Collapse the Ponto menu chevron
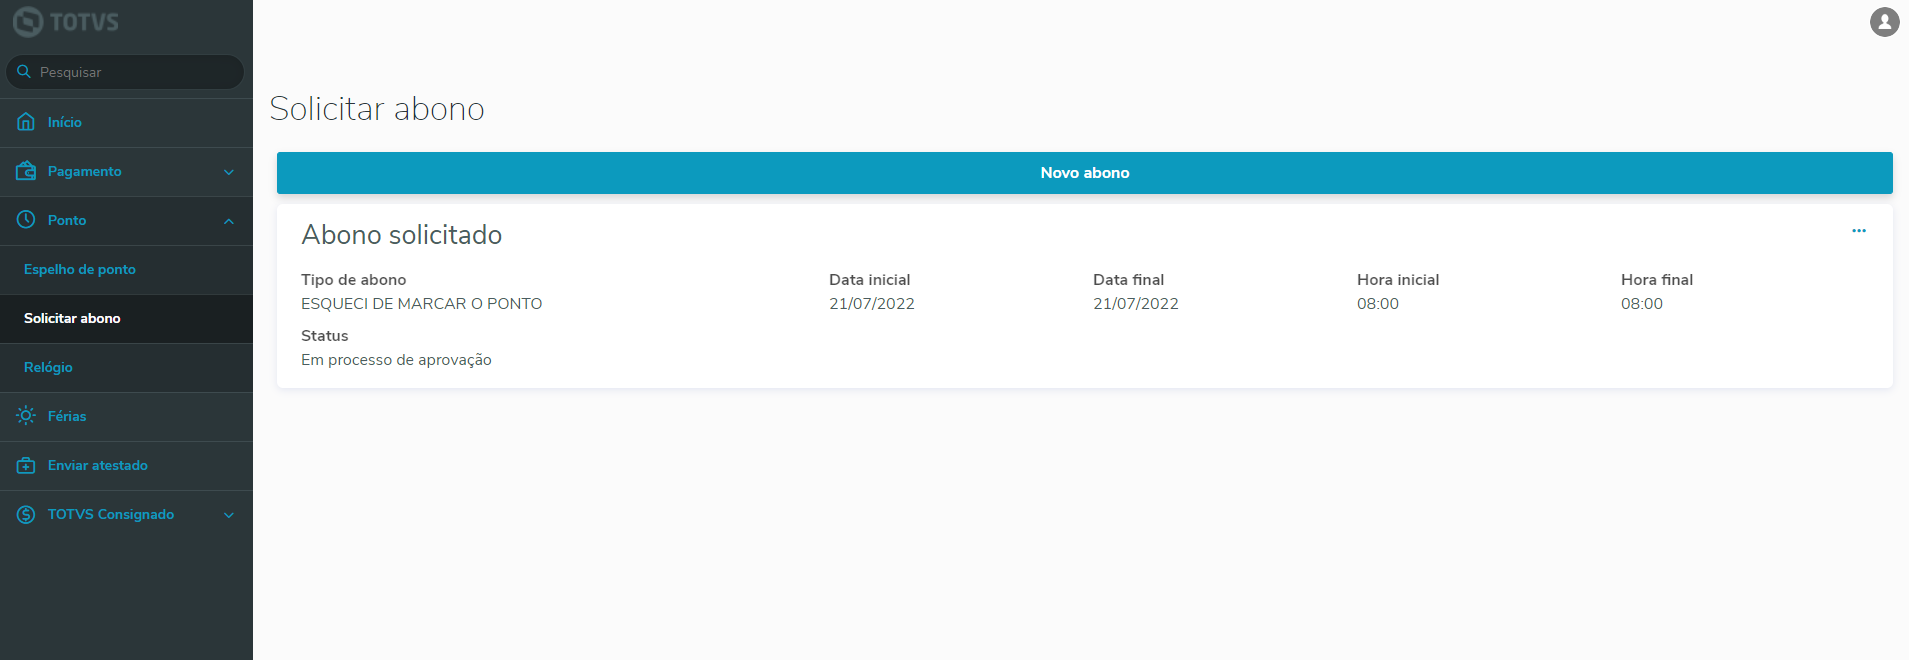1909x660 pixels. point(229,221)
